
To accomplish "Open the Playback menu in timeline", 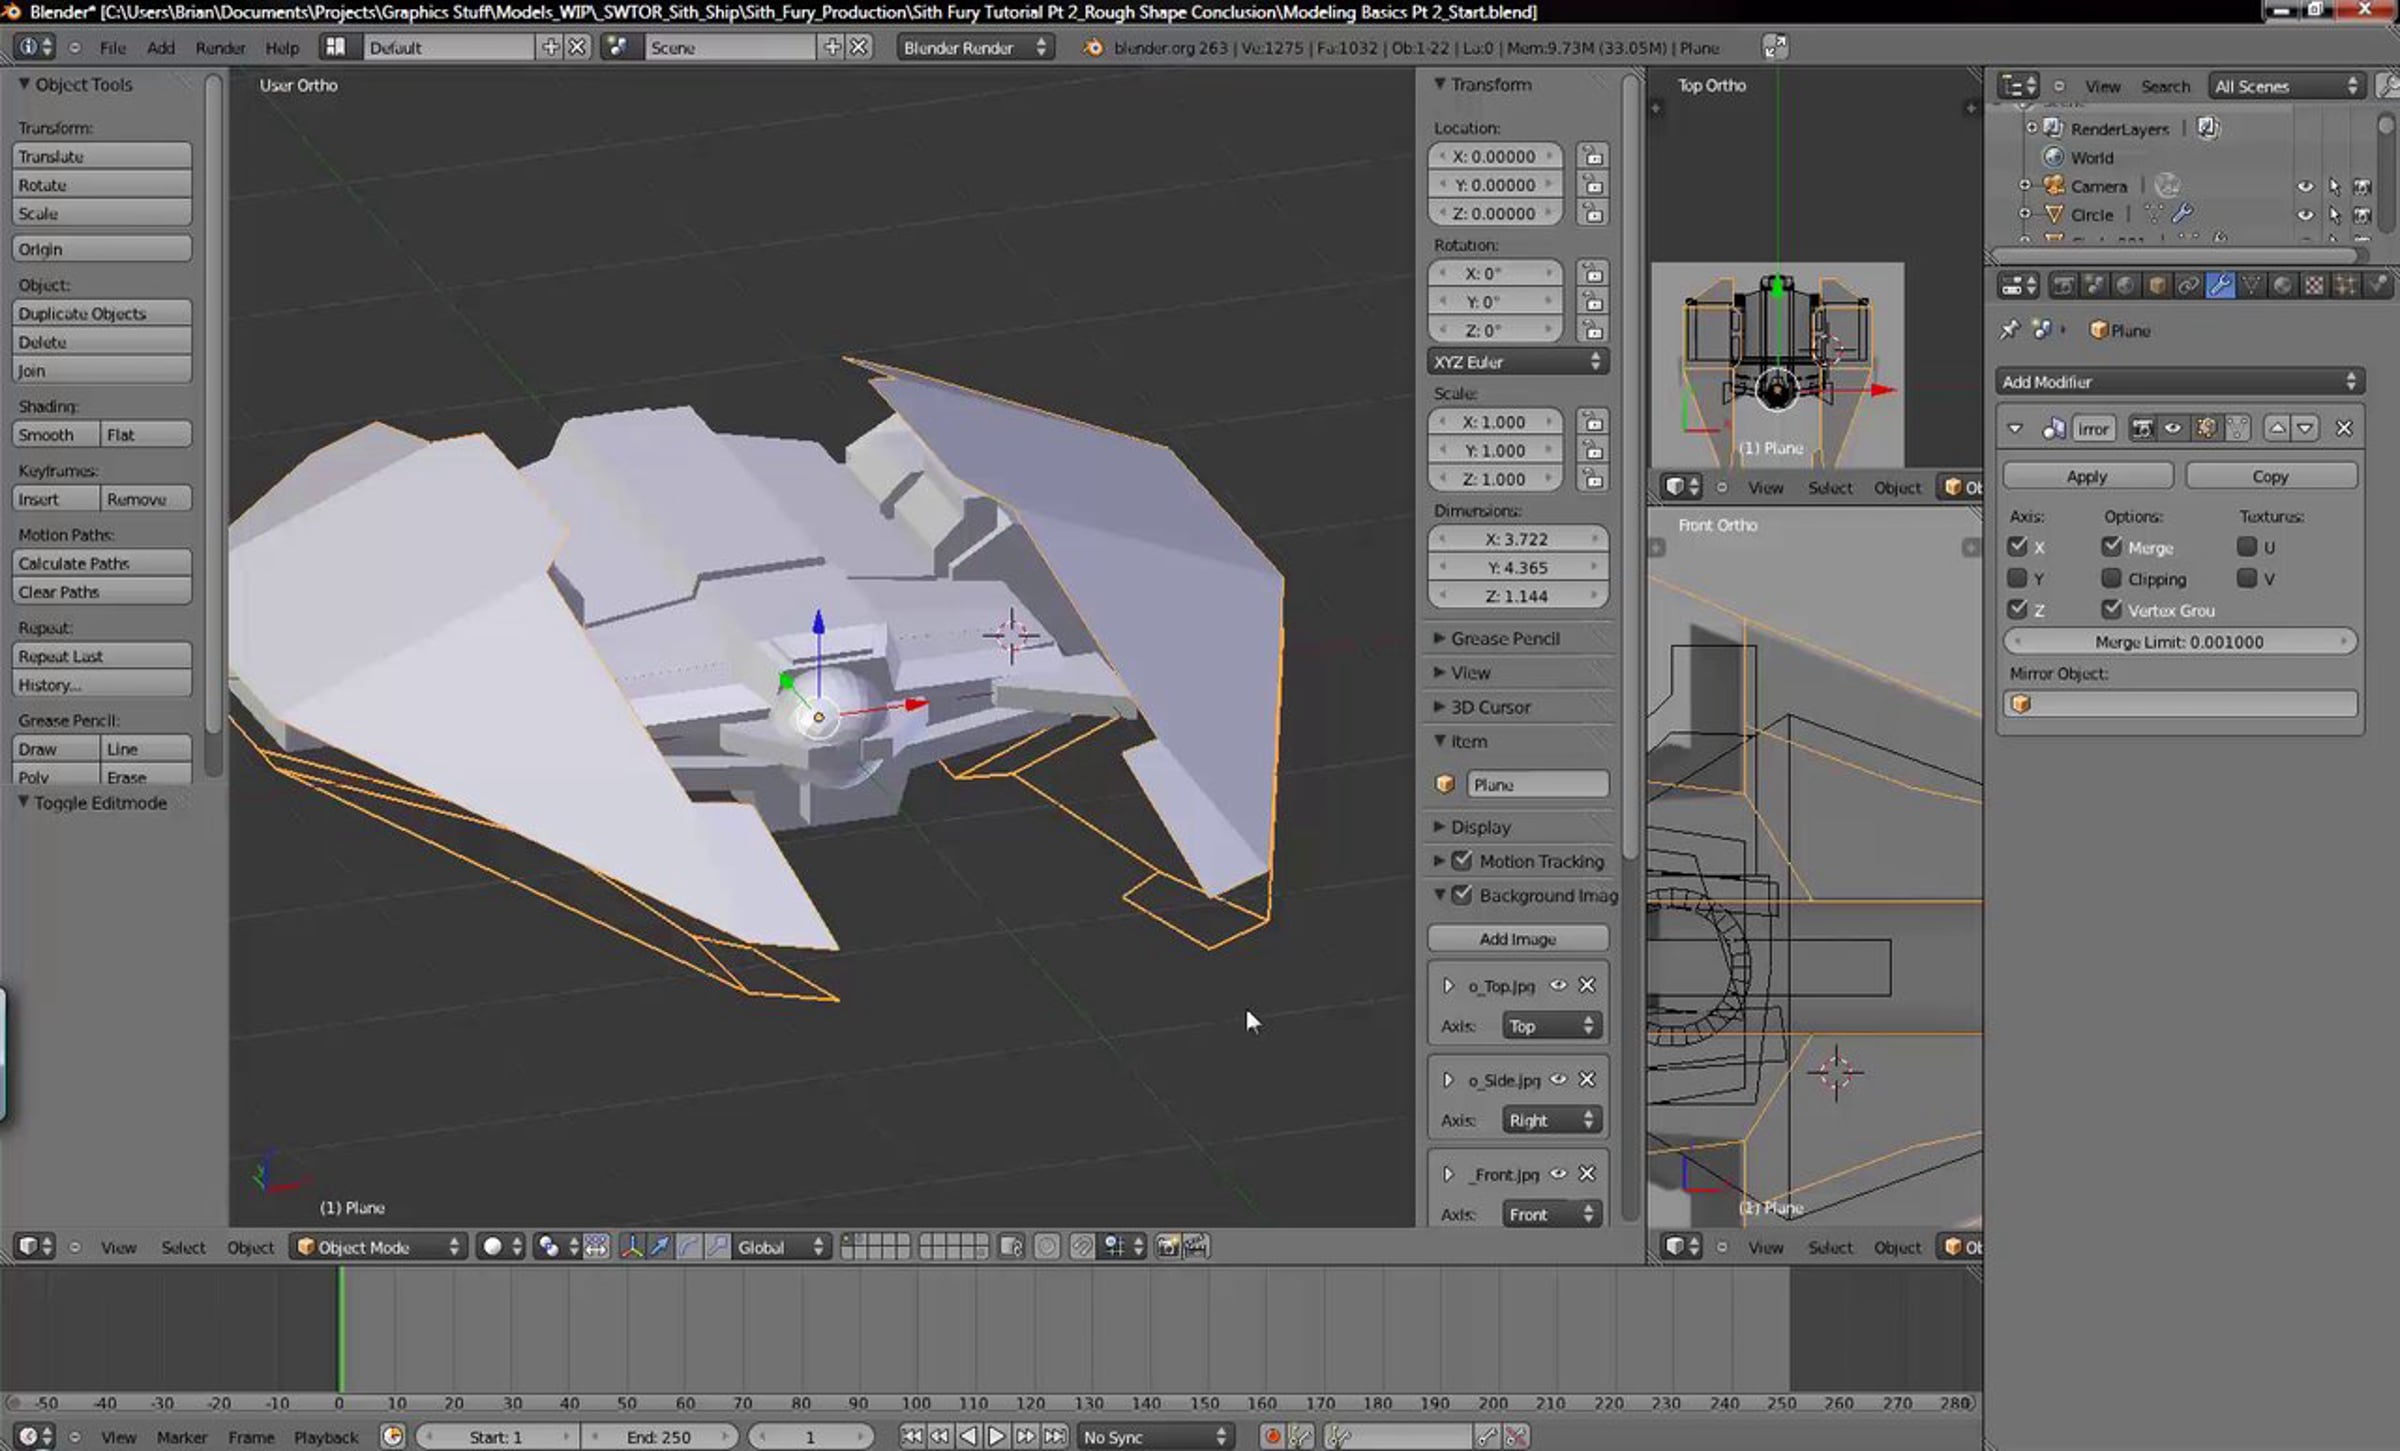I will 325,1436.
